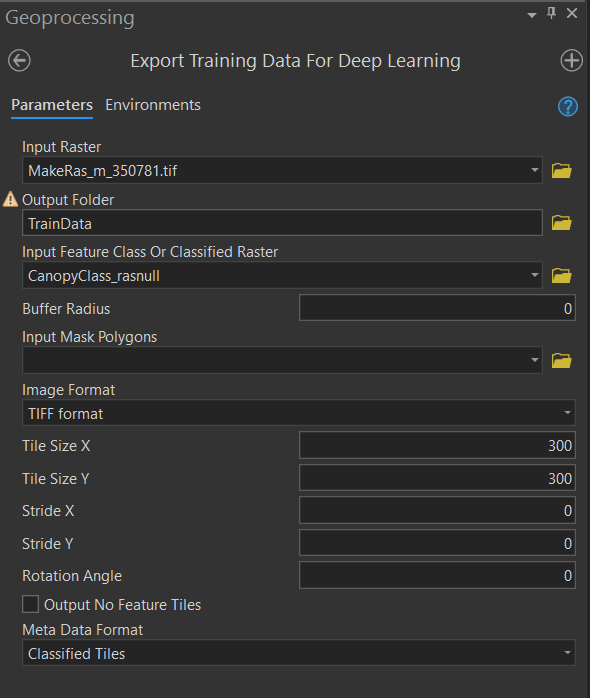The width and height of the screenshot is (590, 698).
Task: Pin the Geoprocessing pane
Action: pos(551,13)
